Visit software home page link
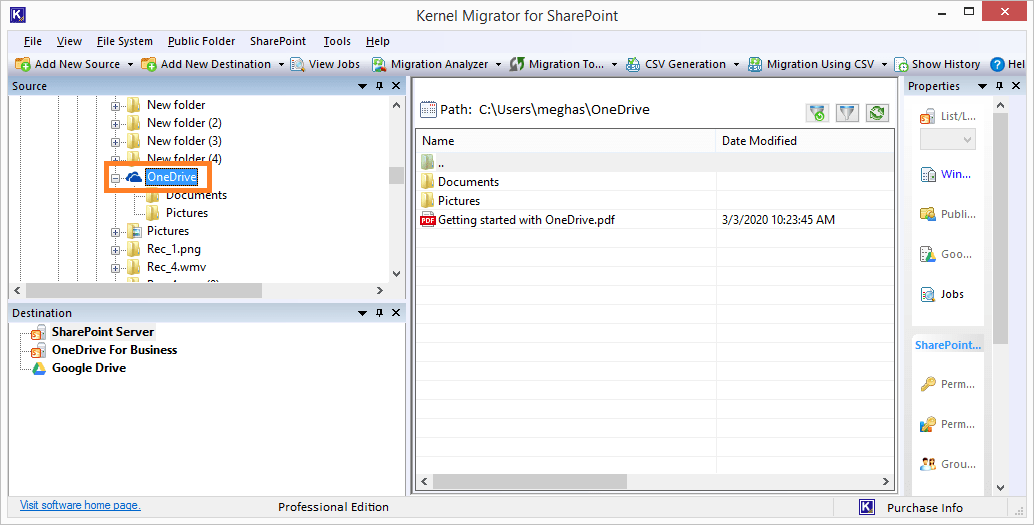Viewport: 1034px width, 525px height. point(80,505)
